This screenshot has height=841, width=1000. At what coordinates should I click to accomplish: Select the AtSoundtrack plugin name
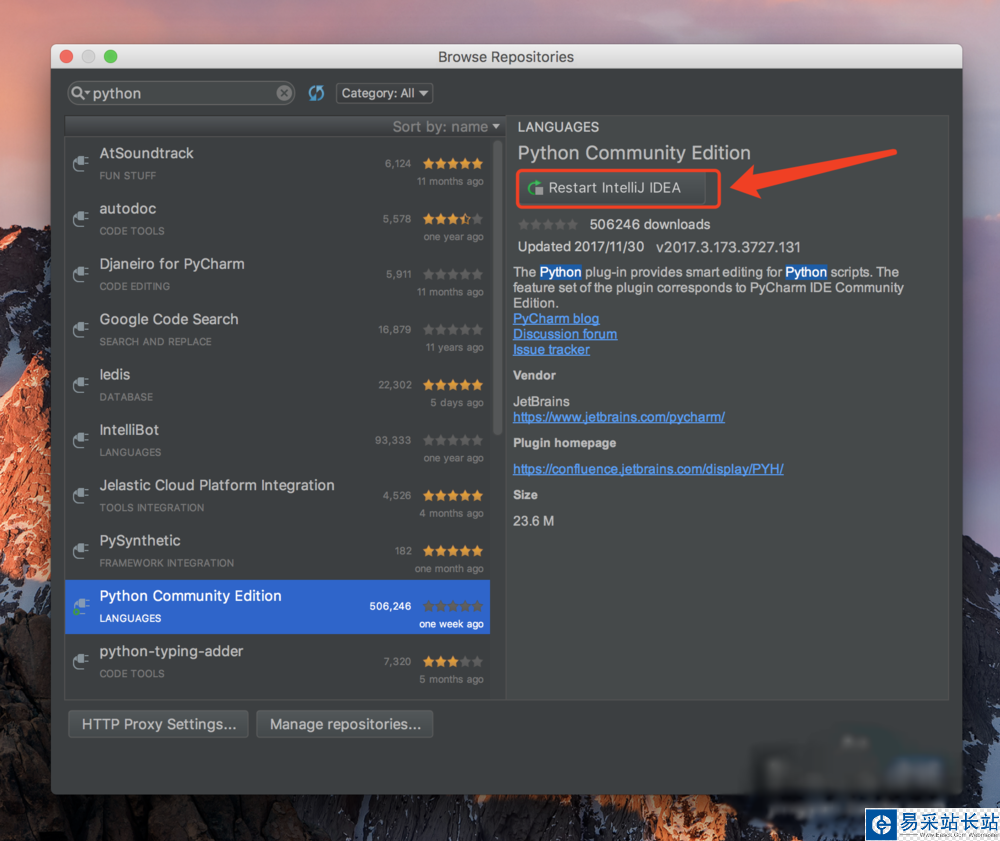tap(146, 153)
